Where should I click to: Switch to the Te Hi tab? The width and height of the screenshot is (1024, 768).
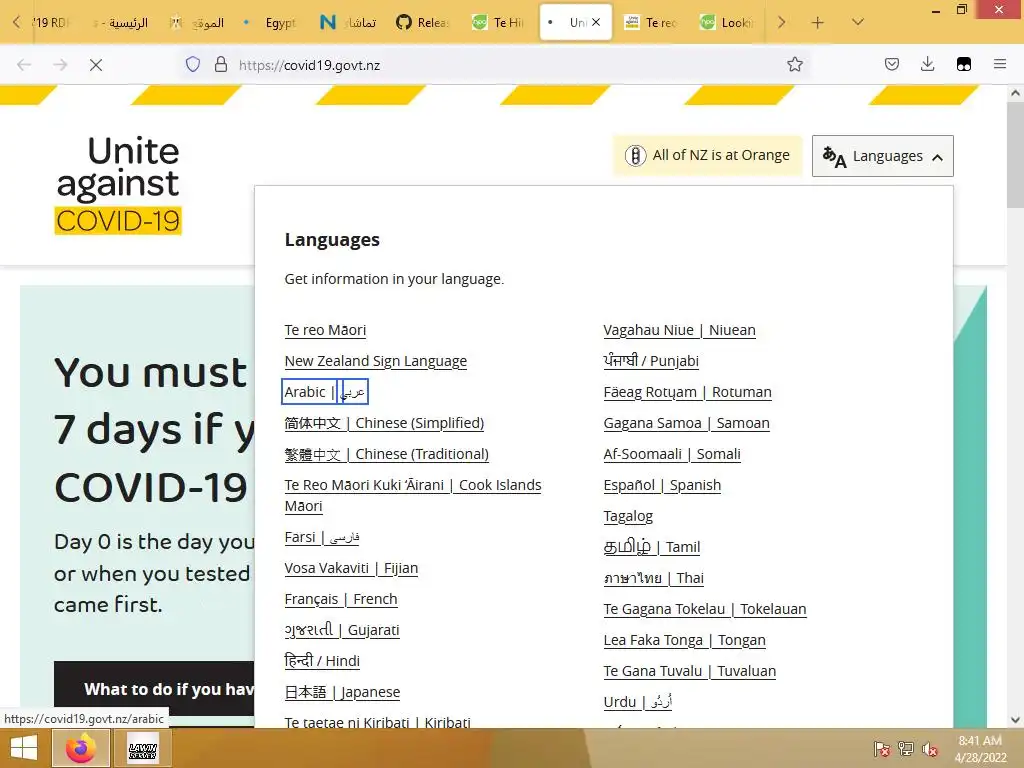click(498, 23)
